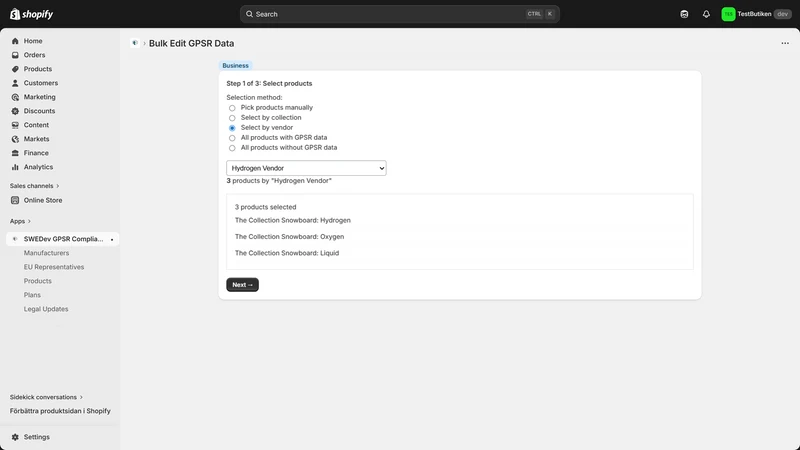Click the Discounts badge icon

[x=15, y=111]
